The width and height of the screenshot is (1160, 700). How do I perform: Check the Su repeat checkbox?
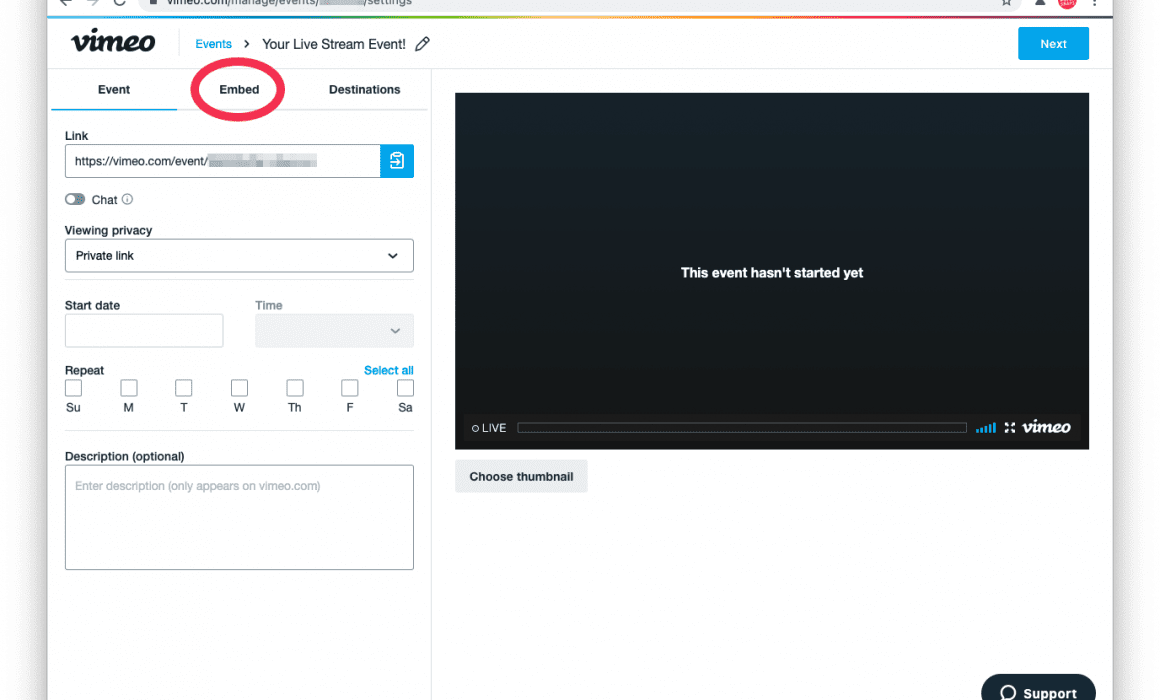click(73, 388)
